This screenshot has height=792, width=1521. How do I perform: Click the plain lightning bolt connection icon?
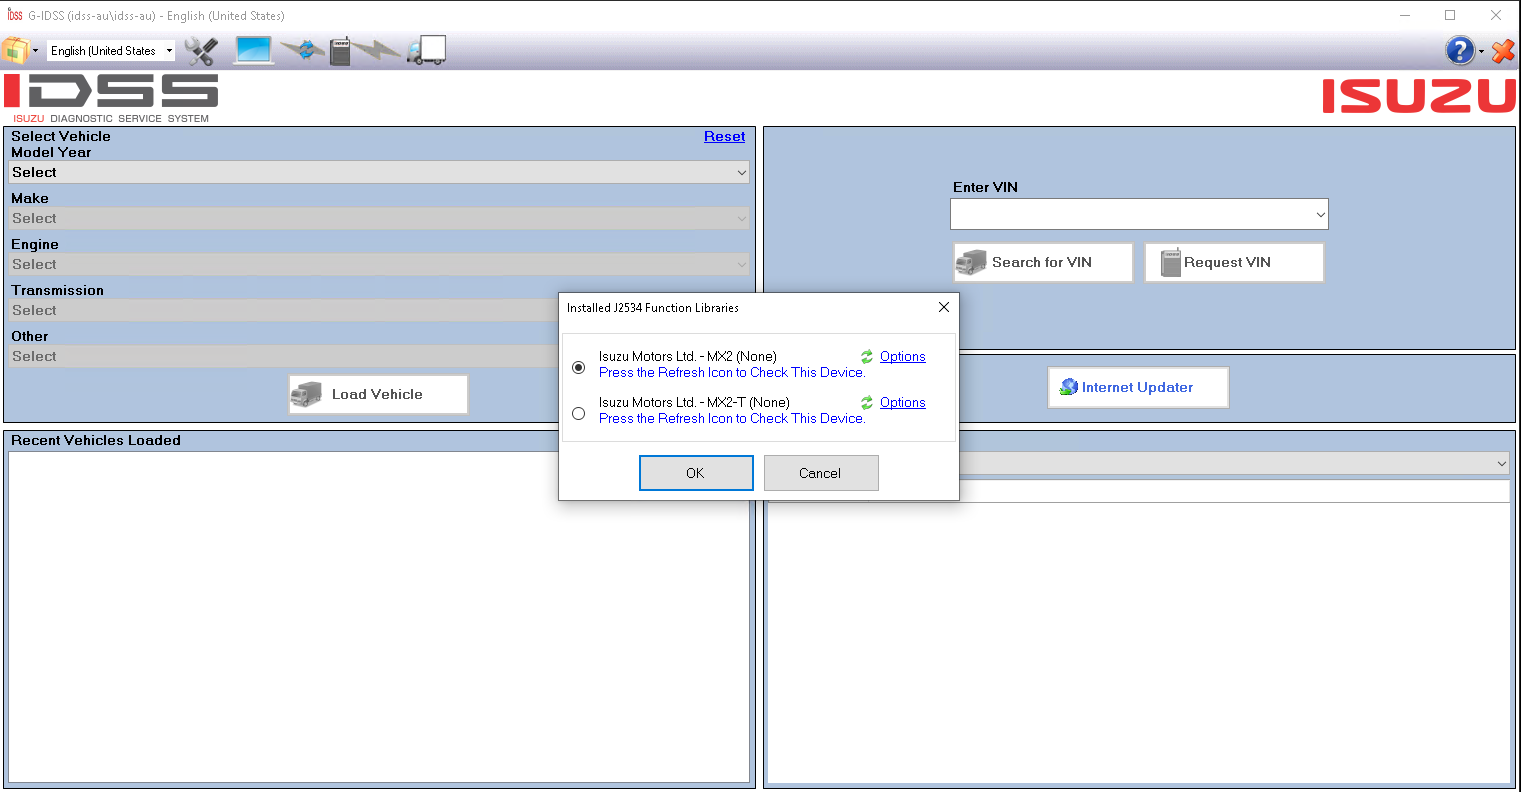tap(377, 50)
